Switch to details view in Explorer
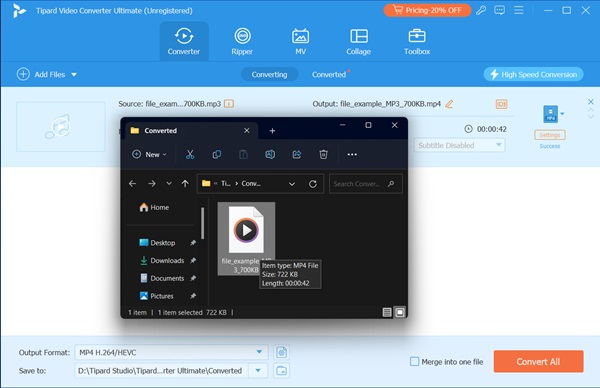The image size is (600, 388). click(387, 313)
